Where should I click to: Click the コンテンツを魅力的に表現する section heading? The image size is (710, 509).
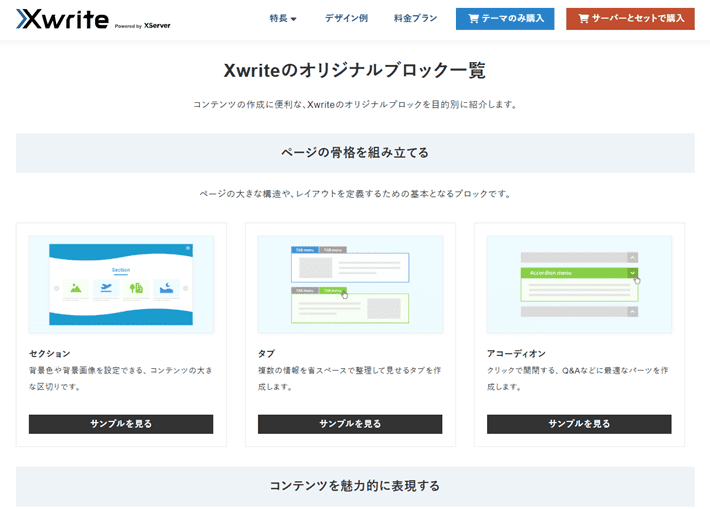coord(355,486)
